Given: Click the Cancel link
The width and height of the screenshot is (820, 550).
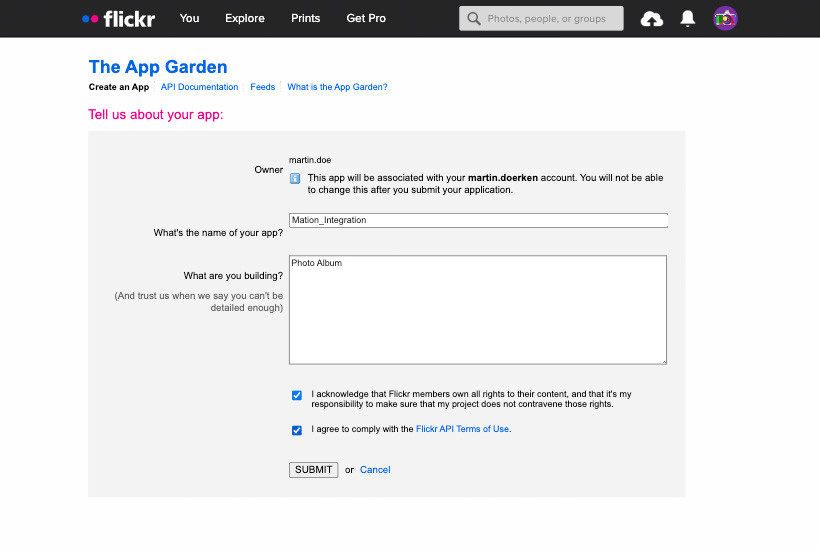Looking at the screenshot, I should point(375,469).
